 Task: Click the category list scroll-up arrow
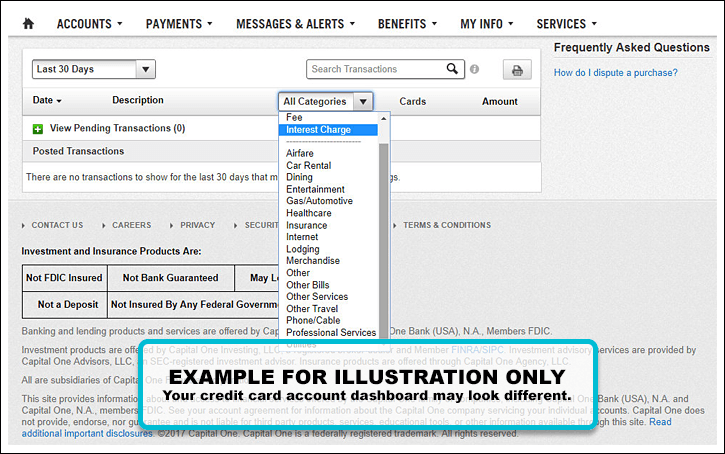tap(383, 119)
